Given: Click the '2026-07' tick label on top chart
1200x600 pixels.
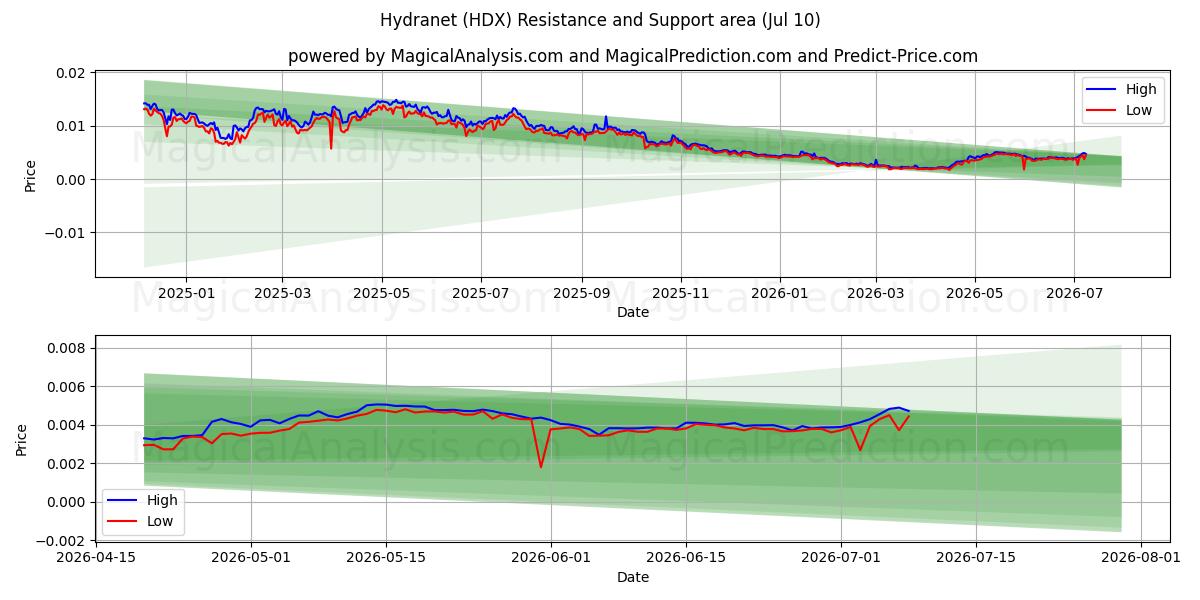Looking at the screenshot, I should click(1074, 293).
